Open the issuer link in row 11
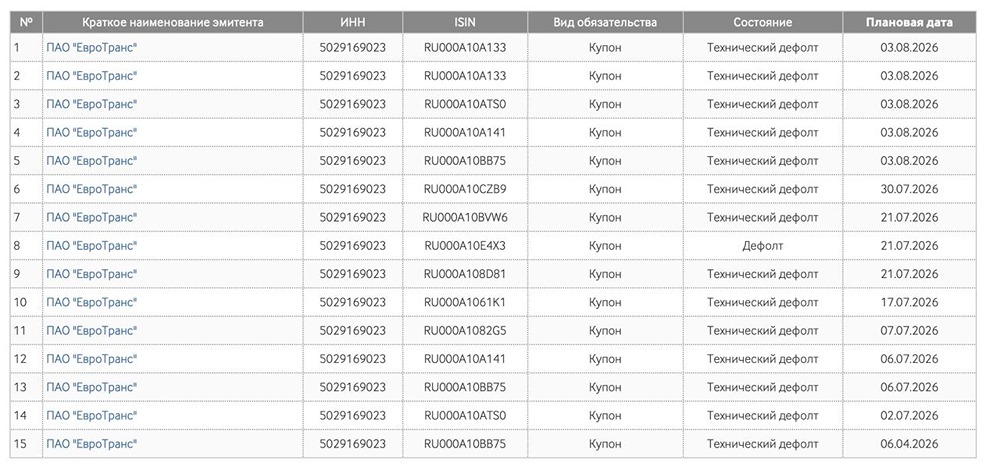This screenshot has height=470, width=1000. coord(91,330)
